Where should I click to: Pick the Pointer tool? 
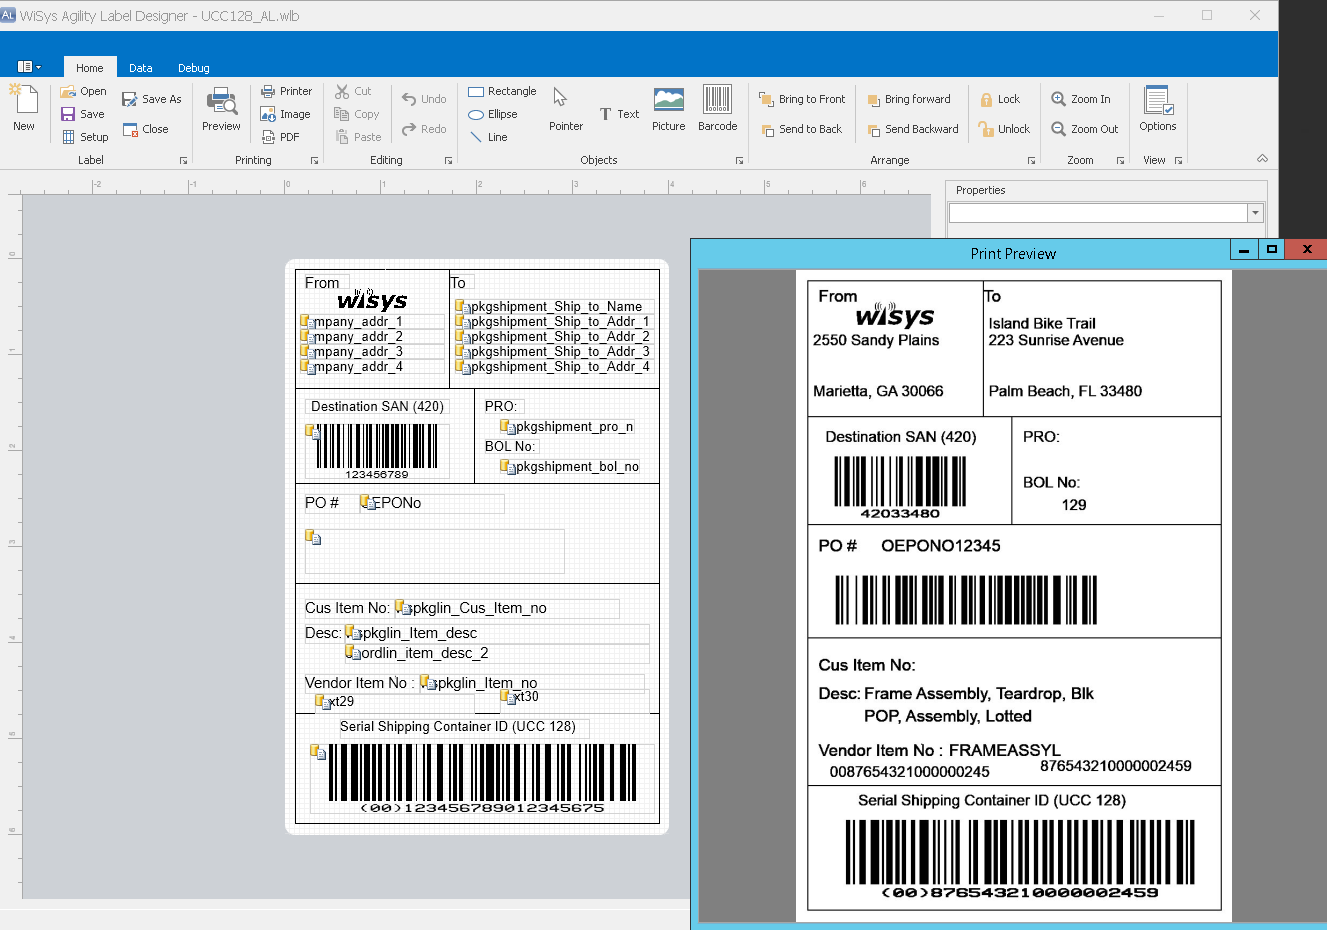[565, 108]
